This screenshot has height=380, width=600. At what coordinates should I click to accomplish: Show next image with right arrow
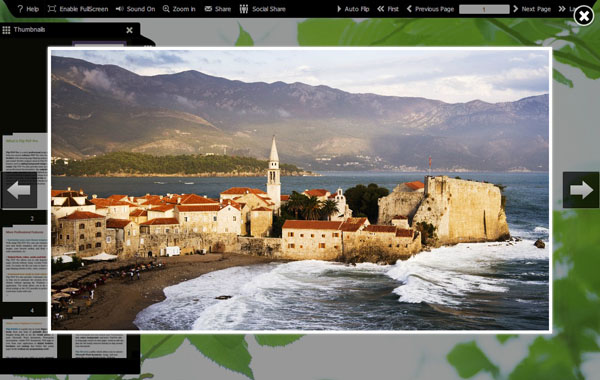point(581,190)
